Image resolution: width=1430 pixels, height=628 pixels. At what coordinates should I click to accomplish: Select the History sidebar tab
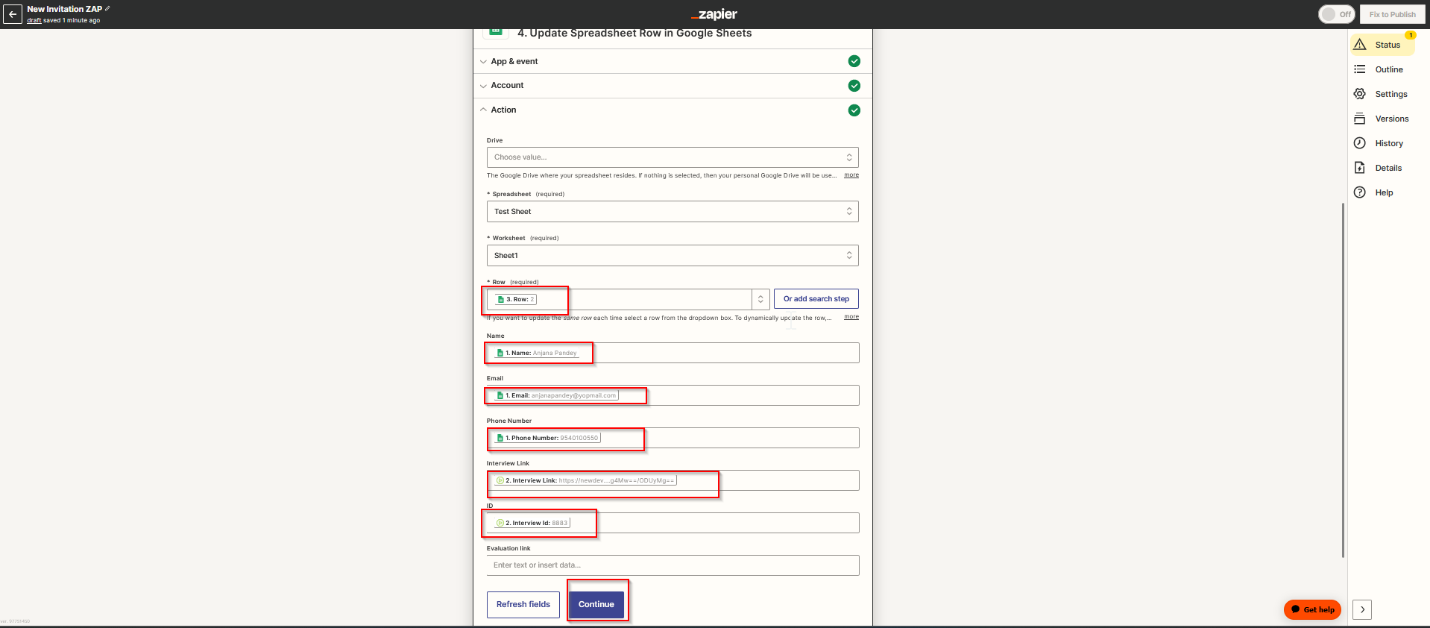point(1381,143)
